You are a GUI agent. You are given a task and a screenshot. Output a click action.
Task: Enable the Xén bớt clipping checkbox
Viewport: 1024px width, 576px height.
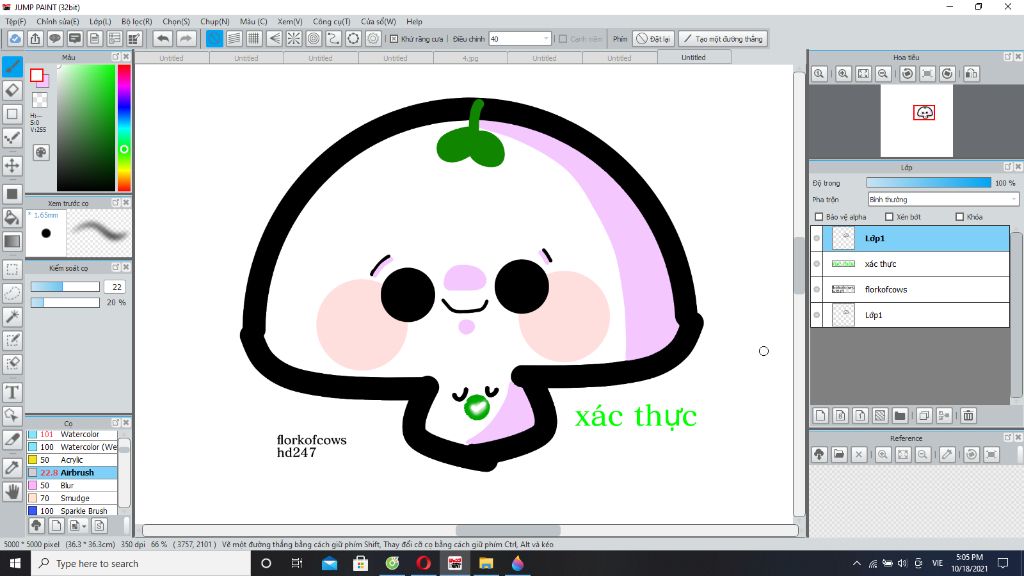[889, 217]
